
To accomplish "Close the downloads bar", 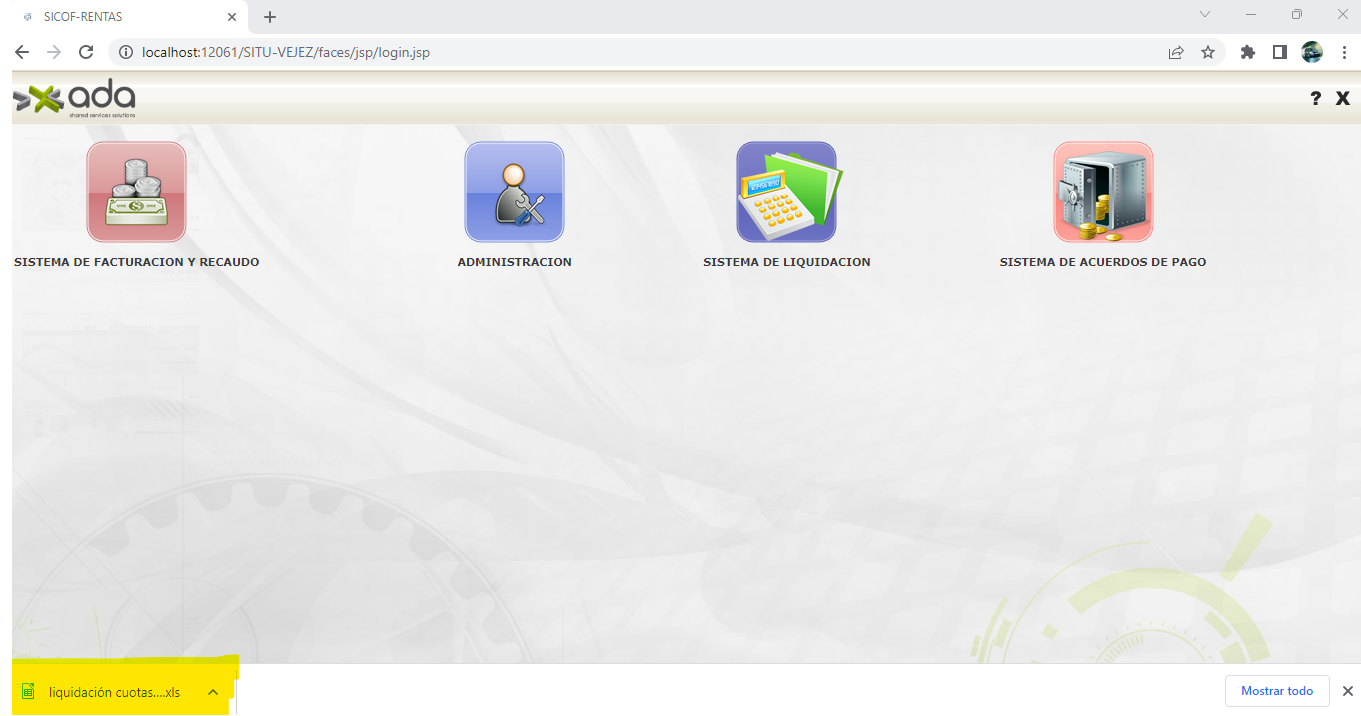I will (x=1346, y=691).
